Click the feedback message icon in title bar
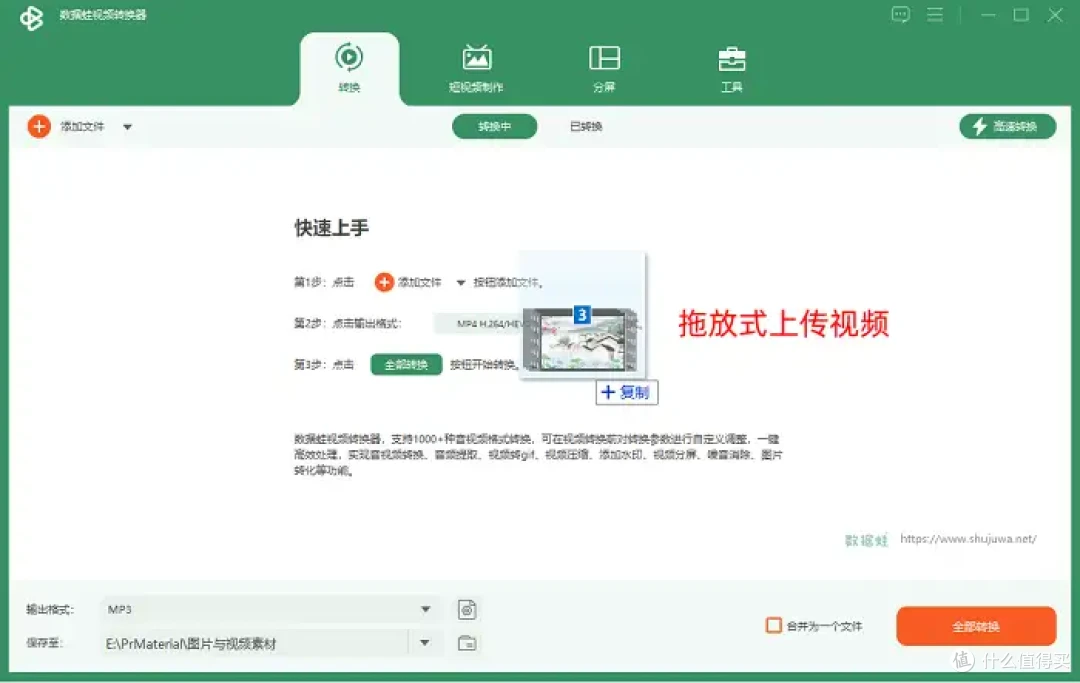Viewport: 1080px width, 683px height. (901, 14)
